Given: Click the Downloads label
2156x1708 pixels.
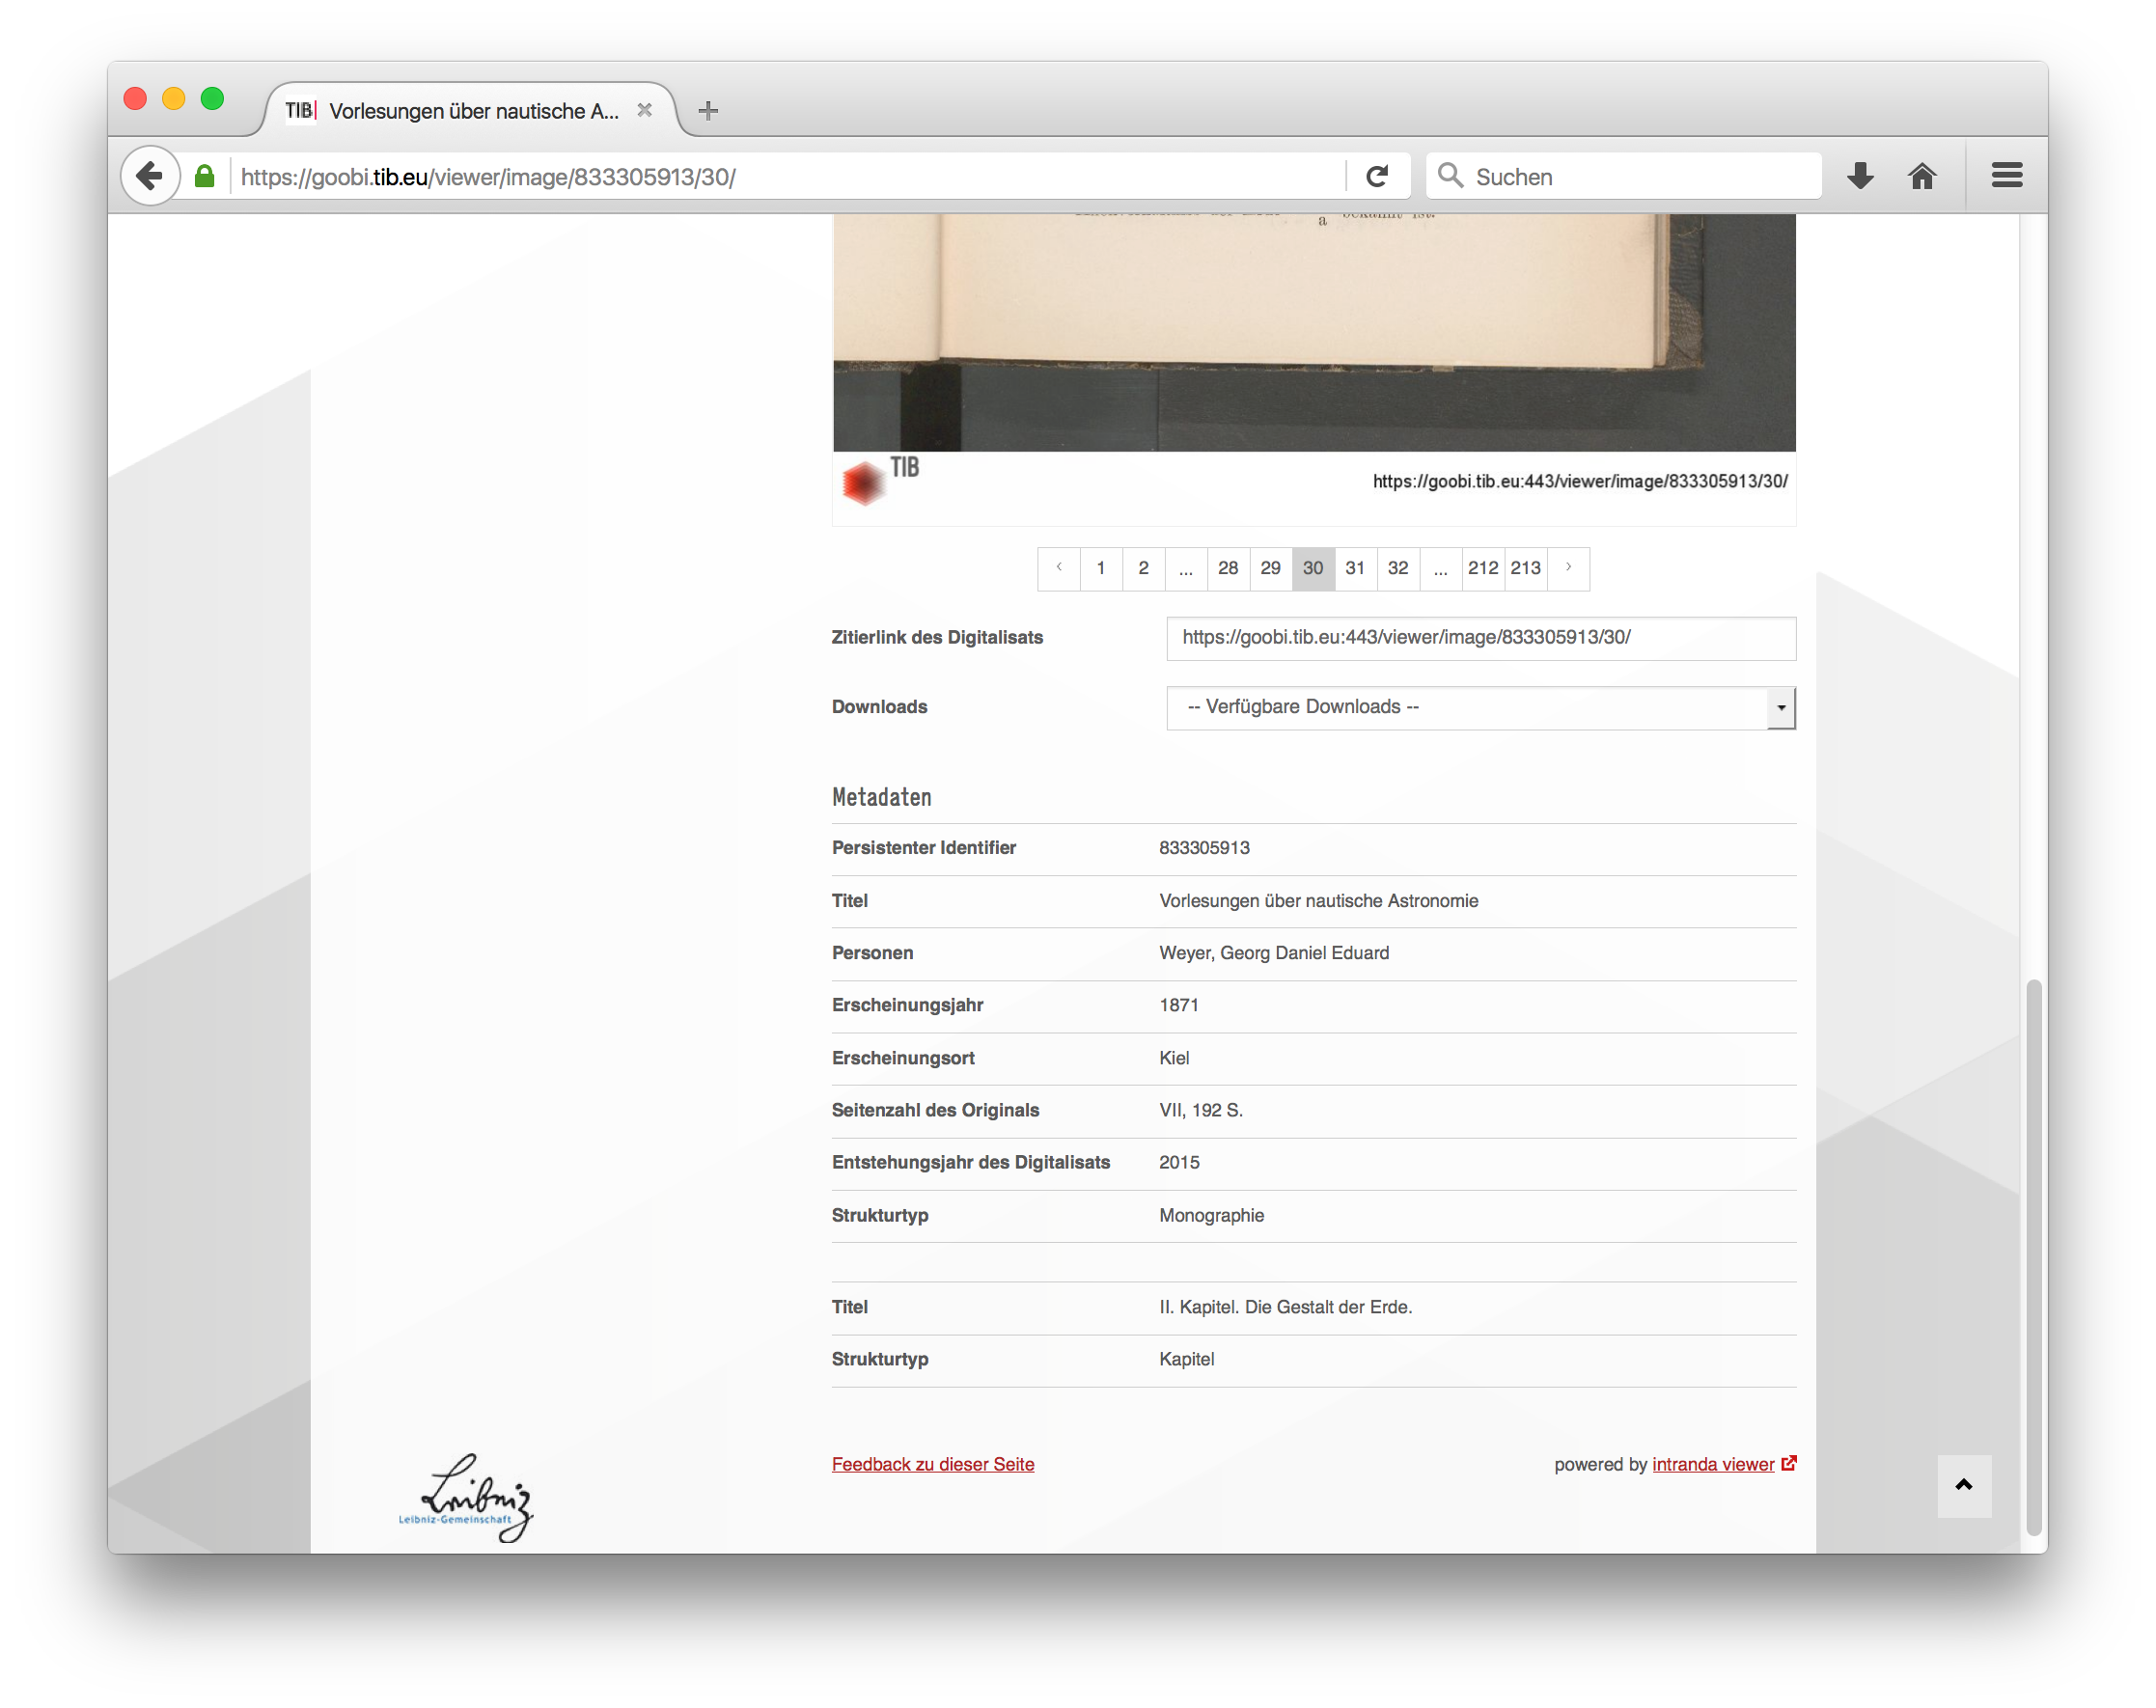Looking at the screenshot, I should point(880,707).
